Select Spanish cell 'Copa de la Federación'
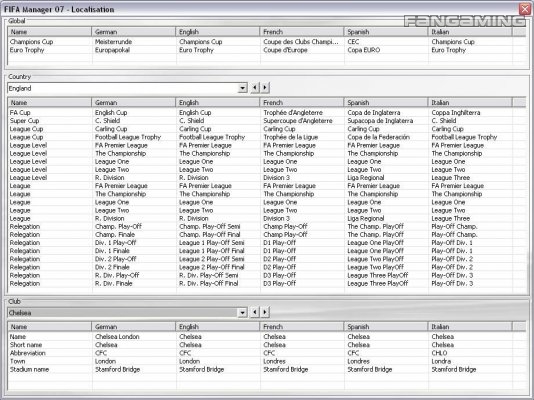The height and width of the screenshot is (400, 534). pos(379,137)
